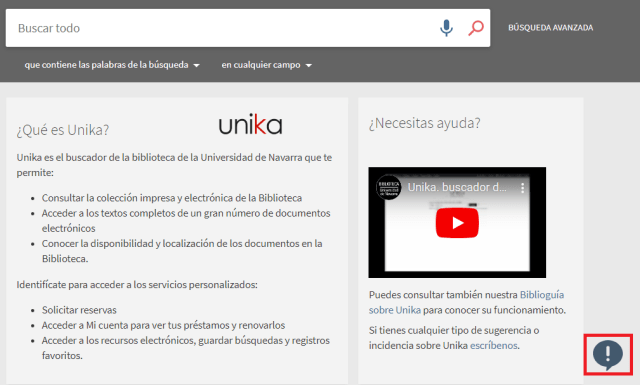Click the video title 'Unika. buscador d...'
Screen dimensions: 640x385
pos(457,187)
